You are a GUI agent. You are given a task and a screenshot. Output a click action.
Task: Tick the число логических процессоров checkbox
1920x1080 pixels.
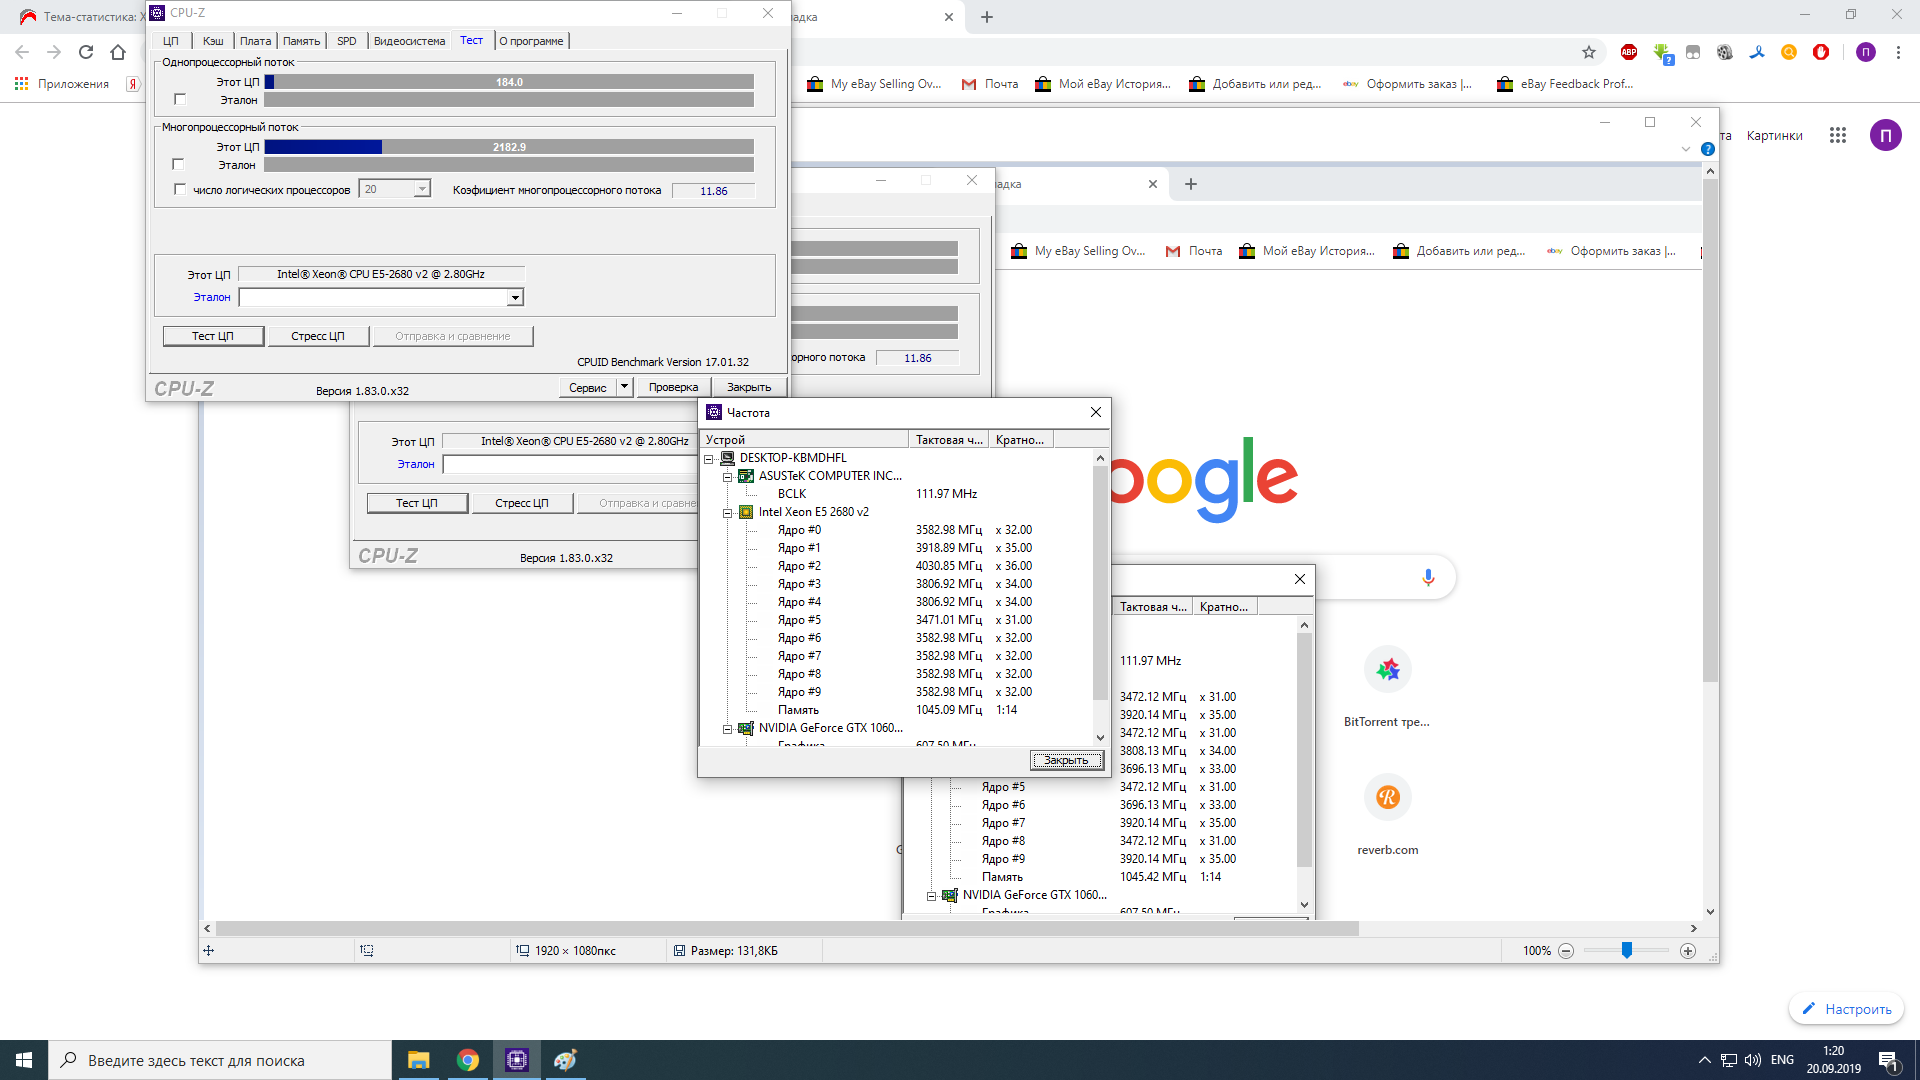[180, 189]
